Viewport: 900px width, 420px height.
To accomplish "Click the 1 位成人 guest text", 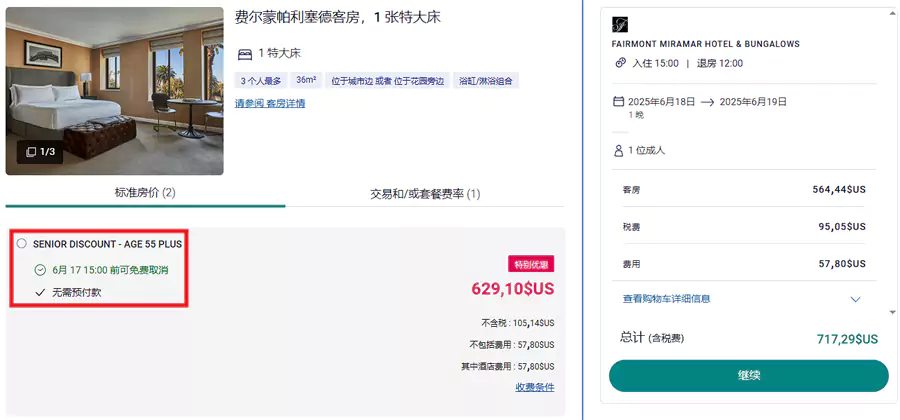I will pos(647,150).
